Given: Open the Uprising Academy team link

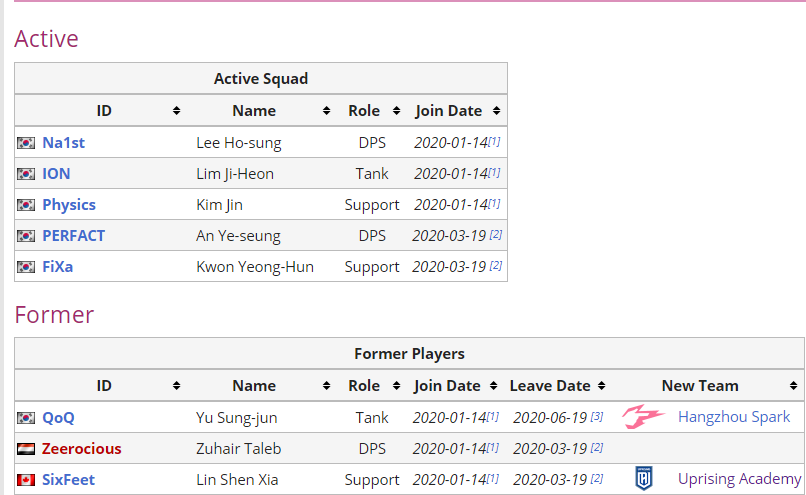Looking at the screenshot, I should tap(739, 479).
